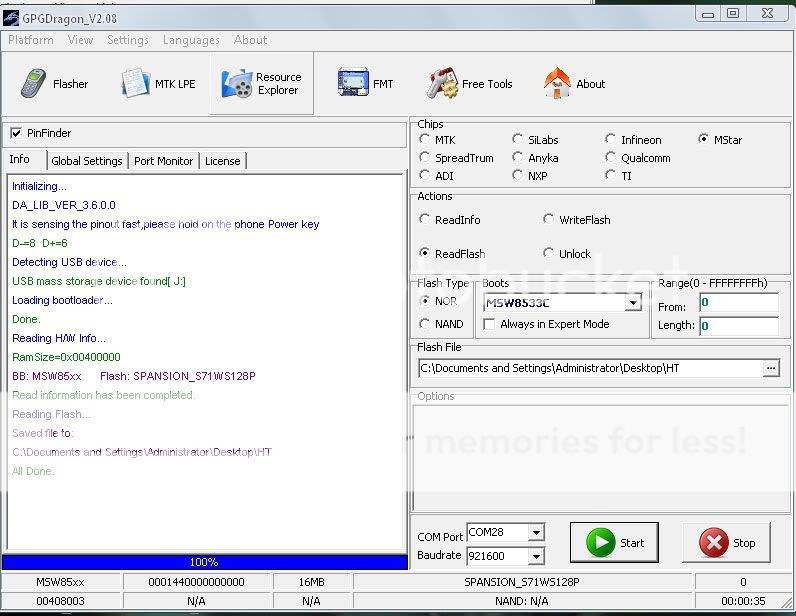
Task: Open the COM Port dropdown
Action: 536,533
